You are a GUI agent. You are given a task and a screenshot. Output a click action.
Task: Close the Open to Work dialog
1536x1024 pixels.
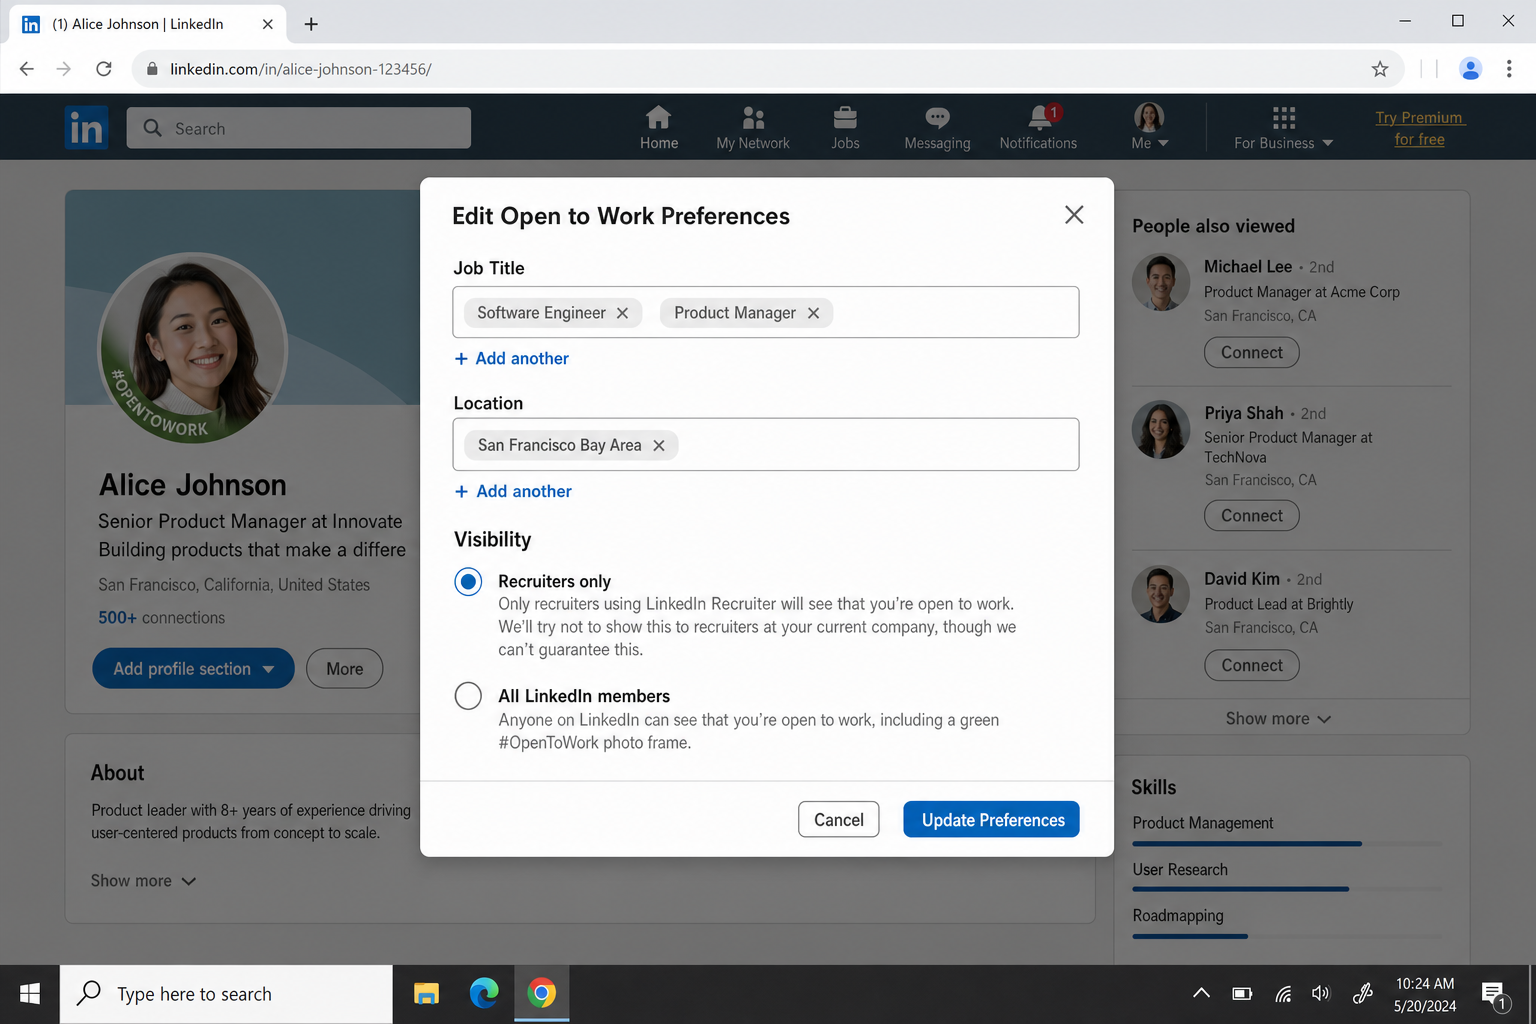click(1074, 215)
